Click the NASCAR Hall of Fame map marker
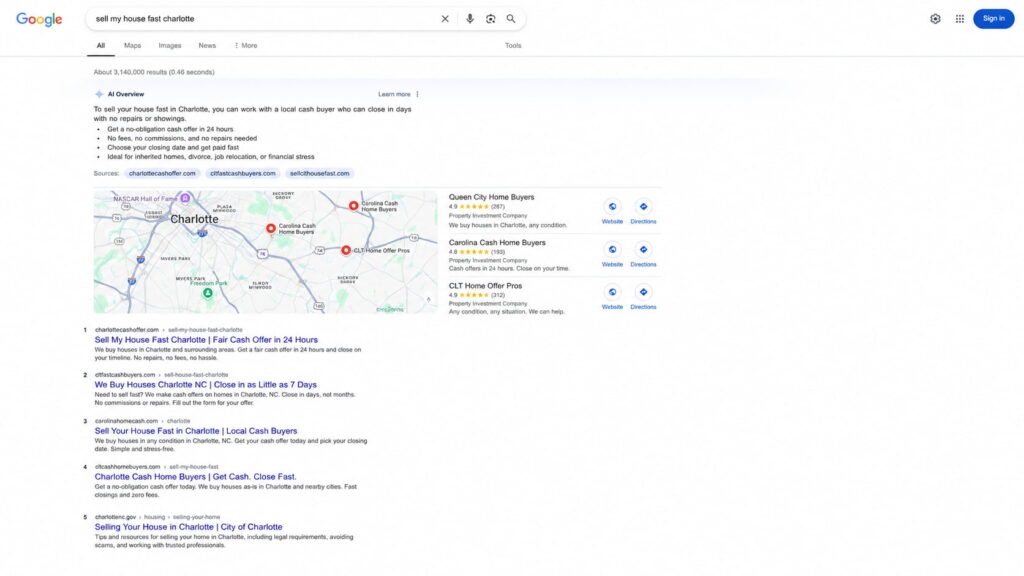 pos(185,198)
